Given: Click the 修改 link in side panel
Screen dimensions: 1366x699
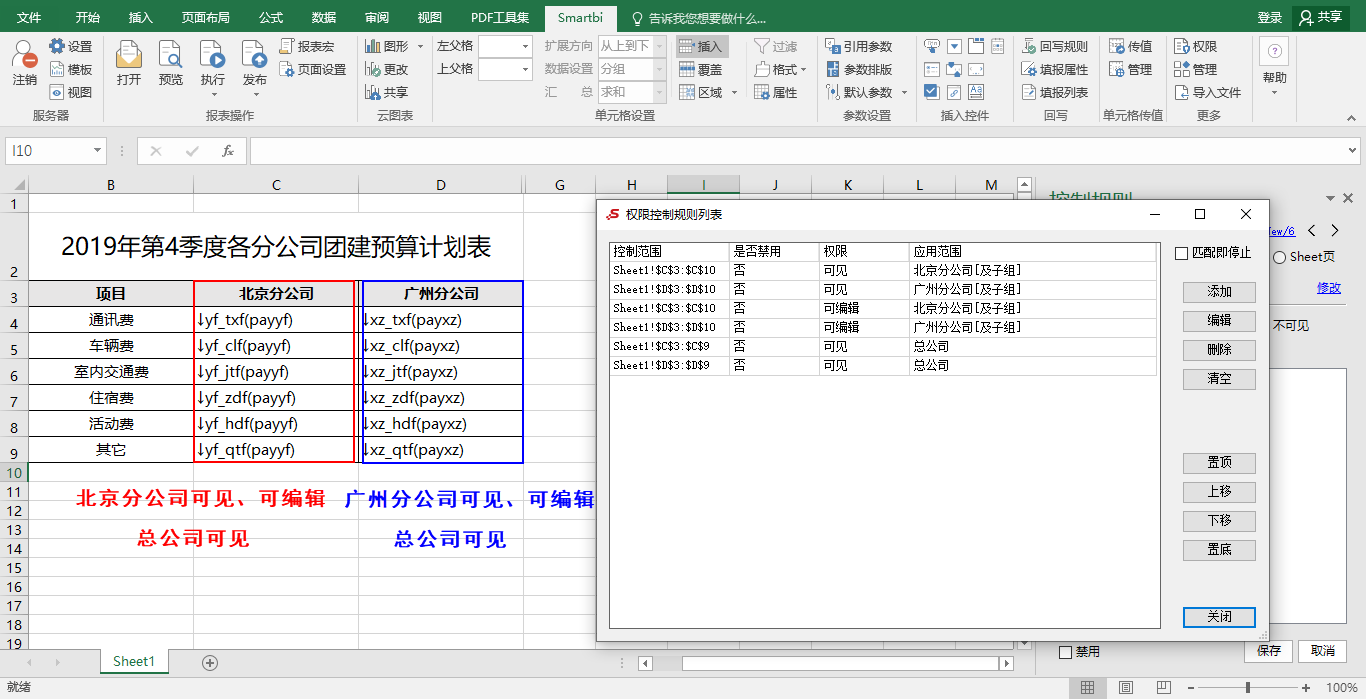Looking at the screenshot, I should pos(1328,288).
